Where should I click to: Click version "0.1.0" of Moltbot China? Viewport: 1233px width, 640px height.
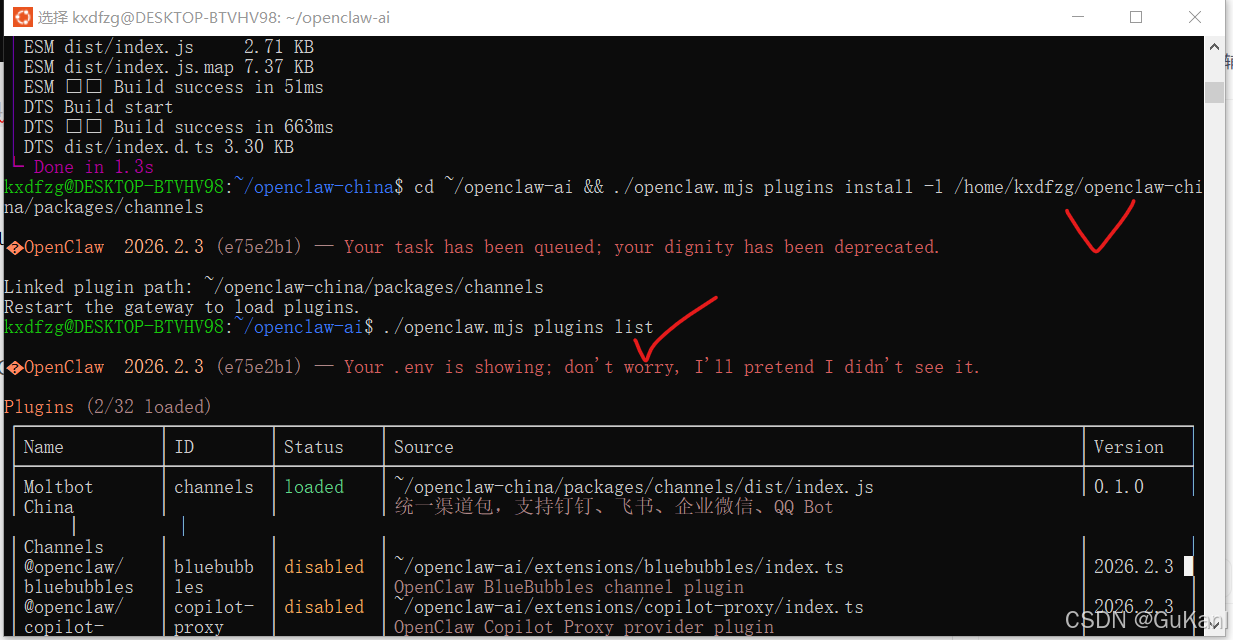click(x=1119, y=487)
